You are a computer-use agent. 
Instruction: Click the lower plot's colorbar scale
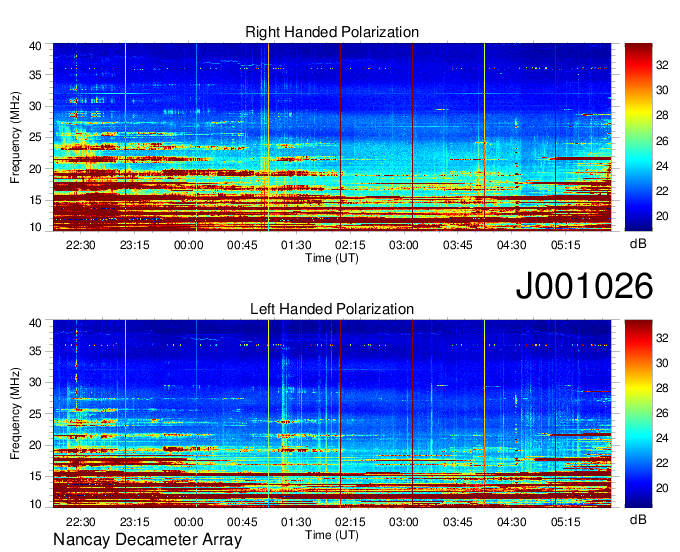(x=638, y=414)
